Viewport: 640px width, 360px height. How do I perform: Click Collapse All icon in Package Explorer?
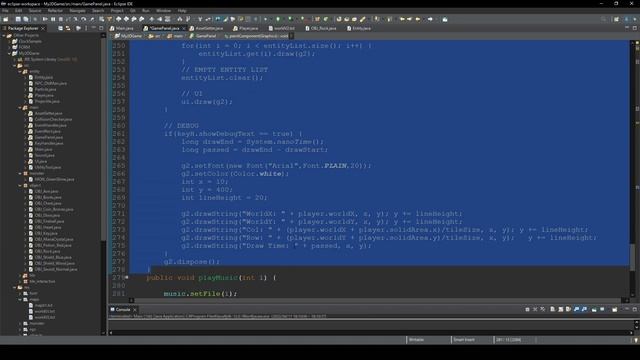click(x=60, y=28)
